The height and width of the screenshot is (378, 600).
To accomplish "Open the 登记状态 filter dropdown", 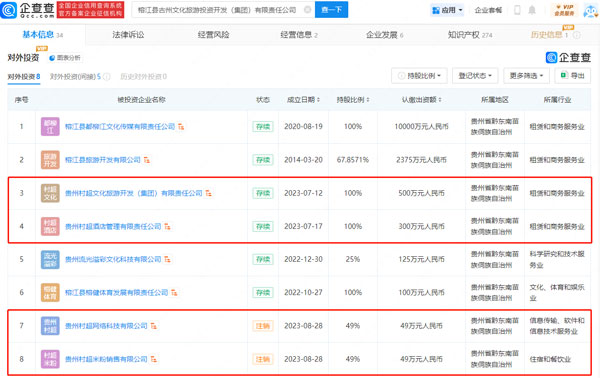I will (x=475, y=76).
